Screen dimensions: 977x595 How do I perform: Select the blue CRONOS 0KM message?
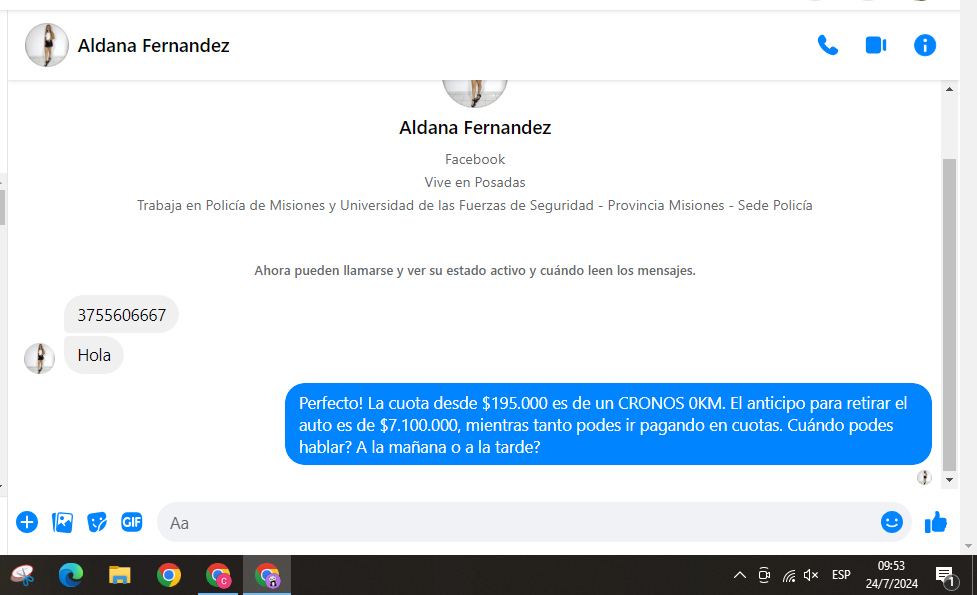(608, 424)
